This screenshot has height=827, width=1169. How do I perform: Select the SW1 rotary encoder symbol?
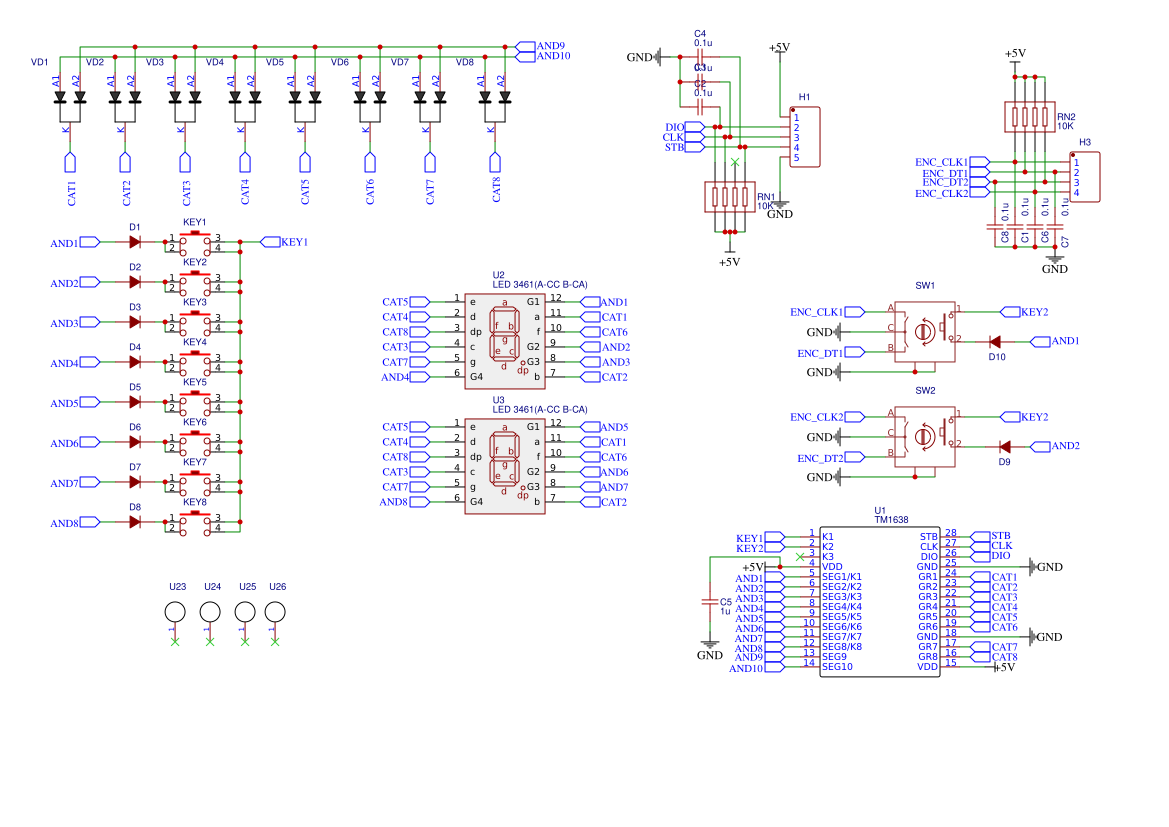coord(924,332)
